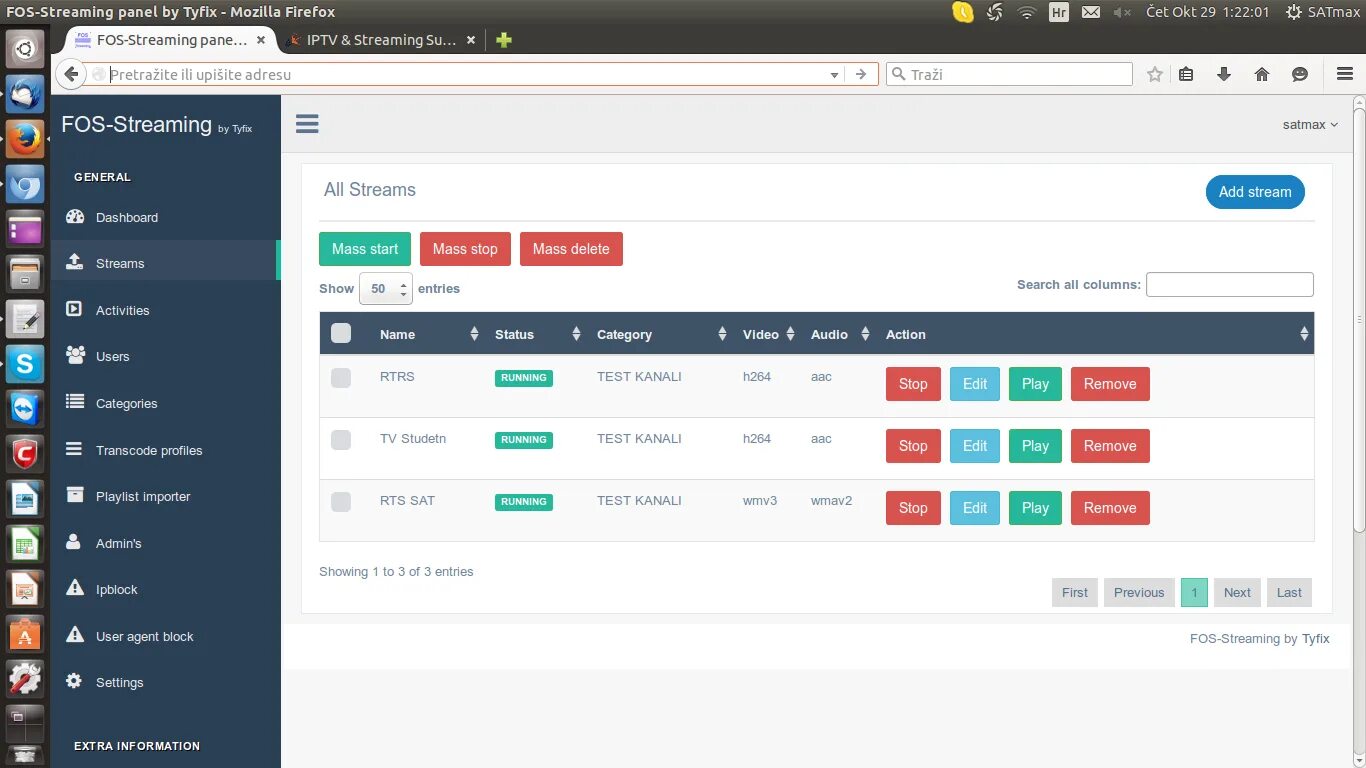Click the User agent block warning icon

click(x=74, y=635)
